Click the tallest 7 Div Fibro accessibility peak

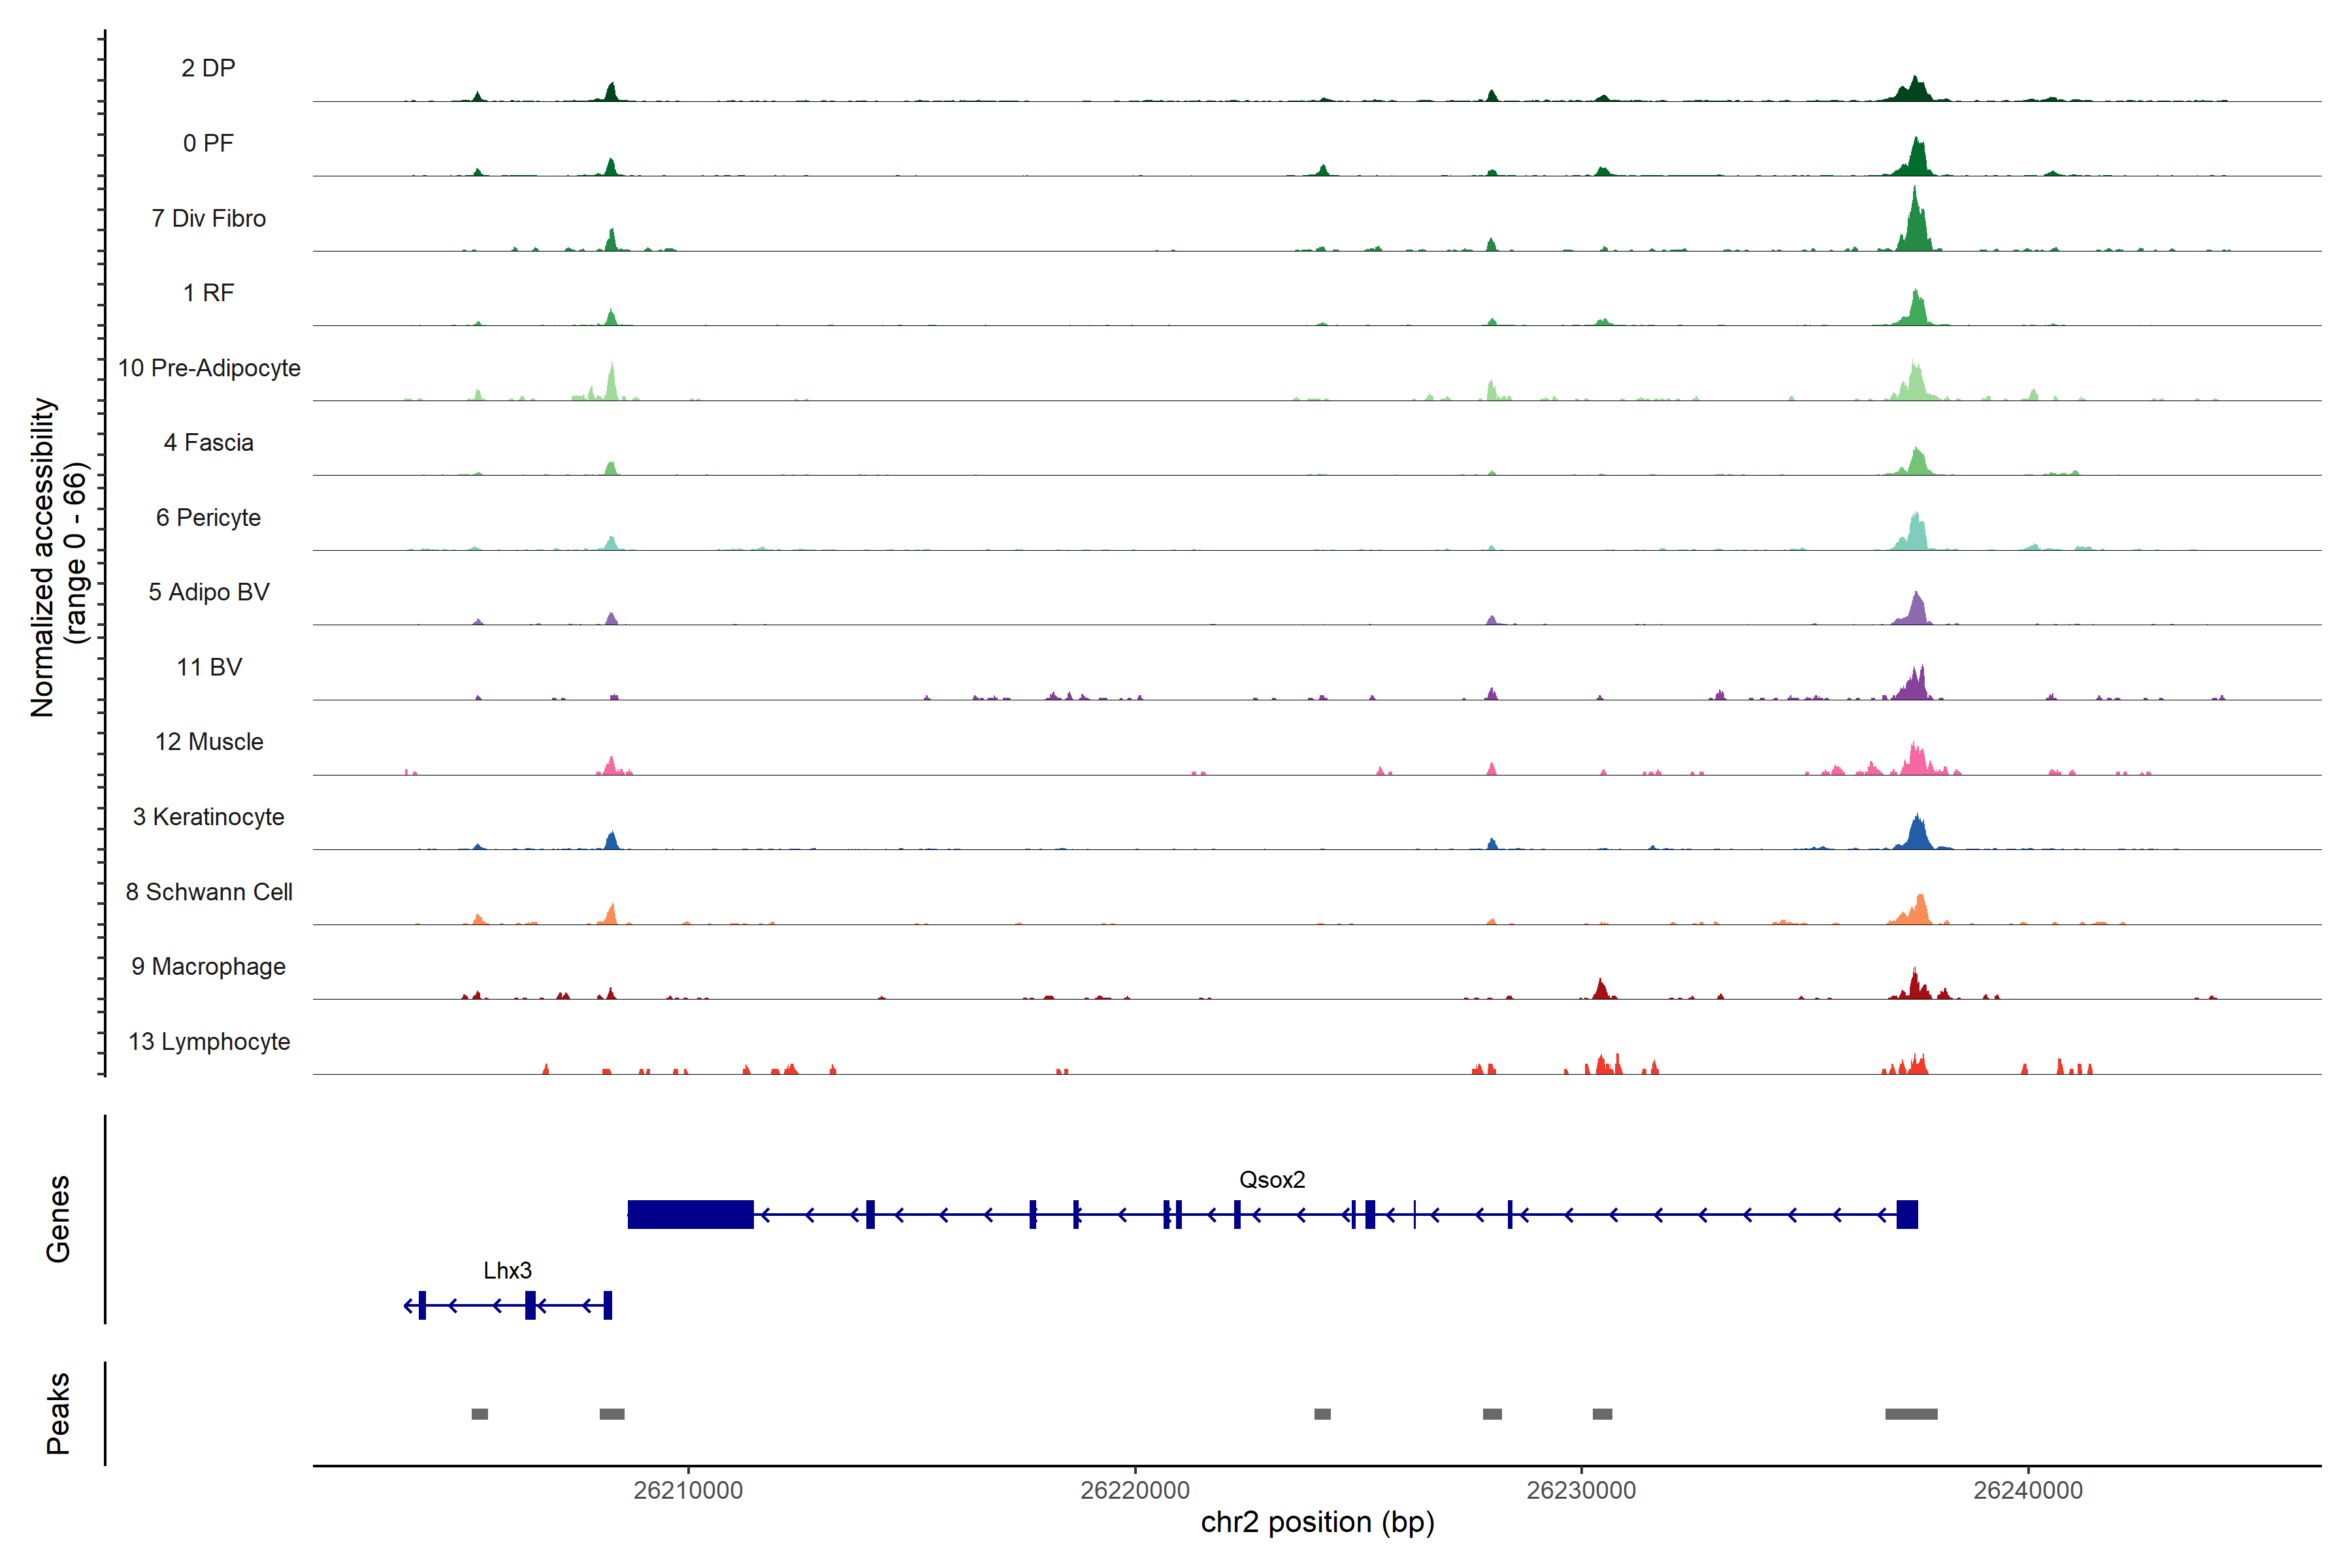pyautogui.click(x=1914, y=225)
